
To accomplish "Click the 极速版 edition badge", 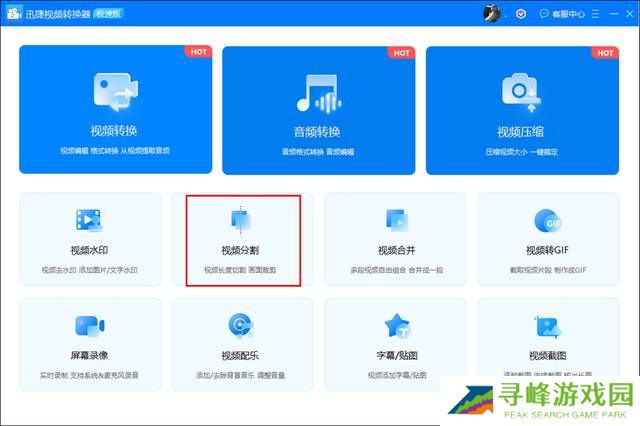I will click(108, 13).
